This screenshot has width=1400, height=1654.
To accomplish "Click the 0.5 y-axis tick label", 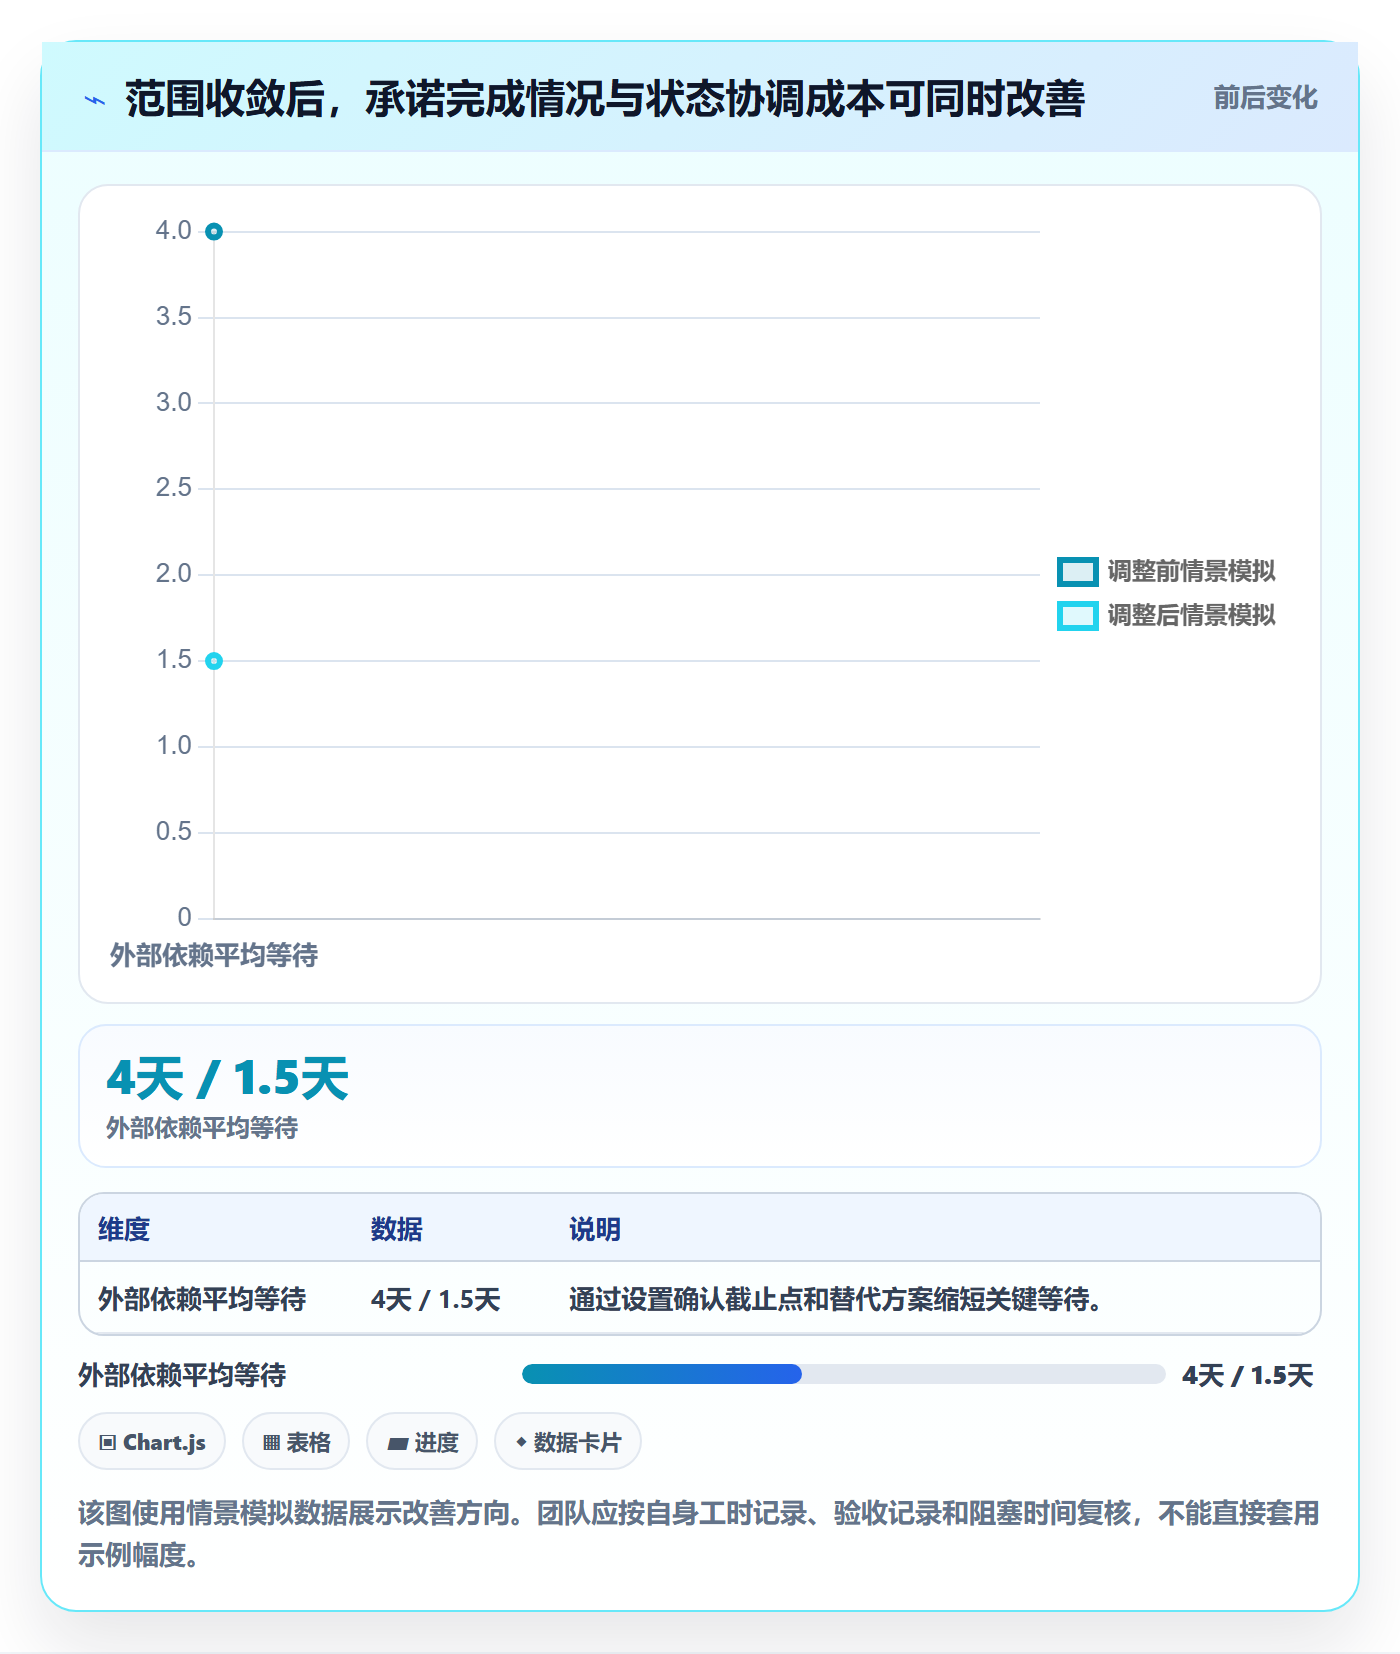I will pyautogui.click(x=173, y=832).
